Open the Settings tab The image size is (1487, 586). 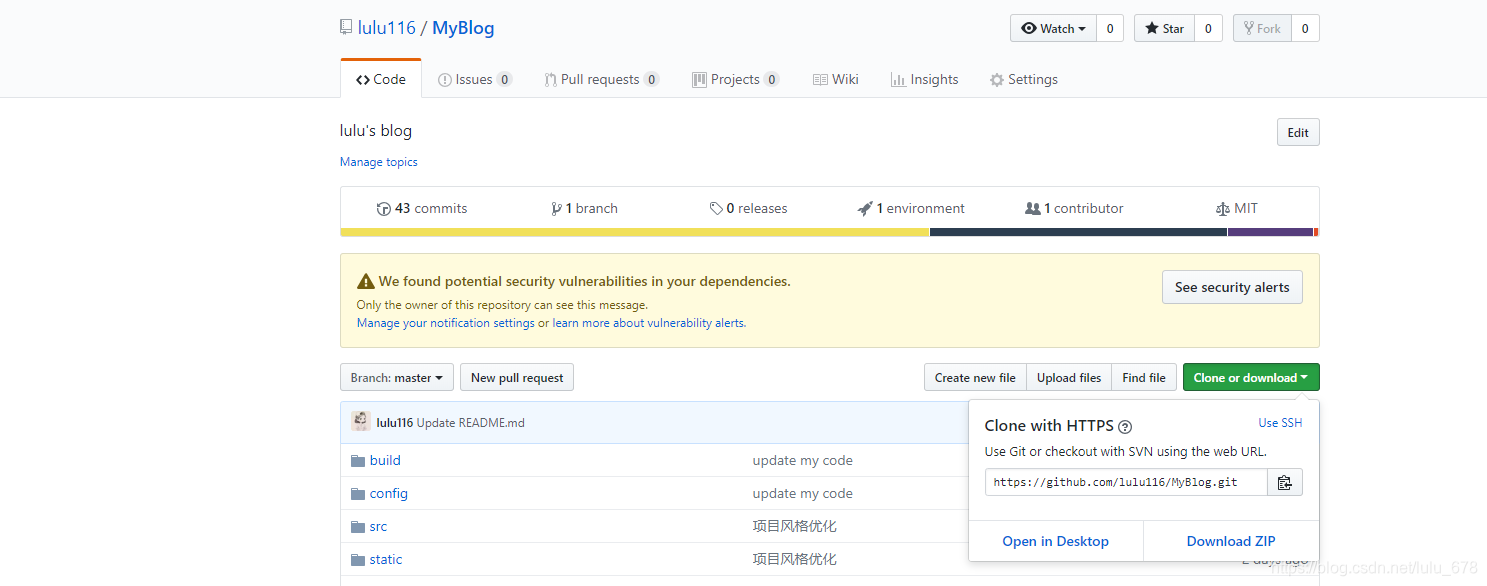click(x=1023, y=79)
